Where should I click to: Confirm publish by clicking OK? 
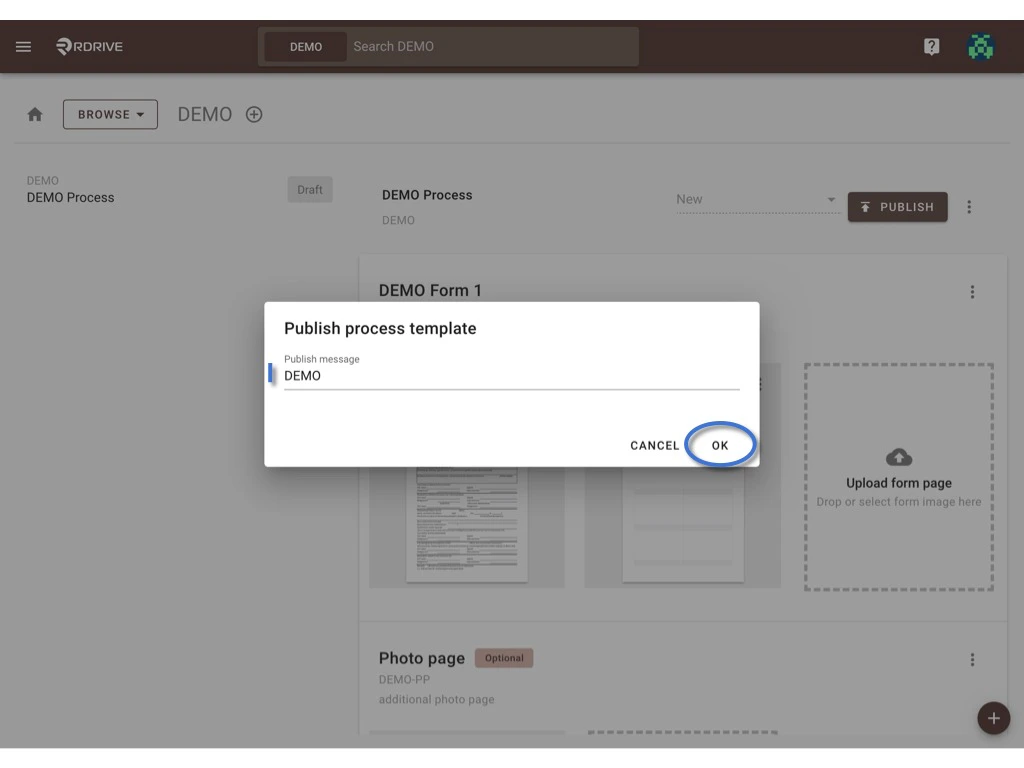[721, 445]
